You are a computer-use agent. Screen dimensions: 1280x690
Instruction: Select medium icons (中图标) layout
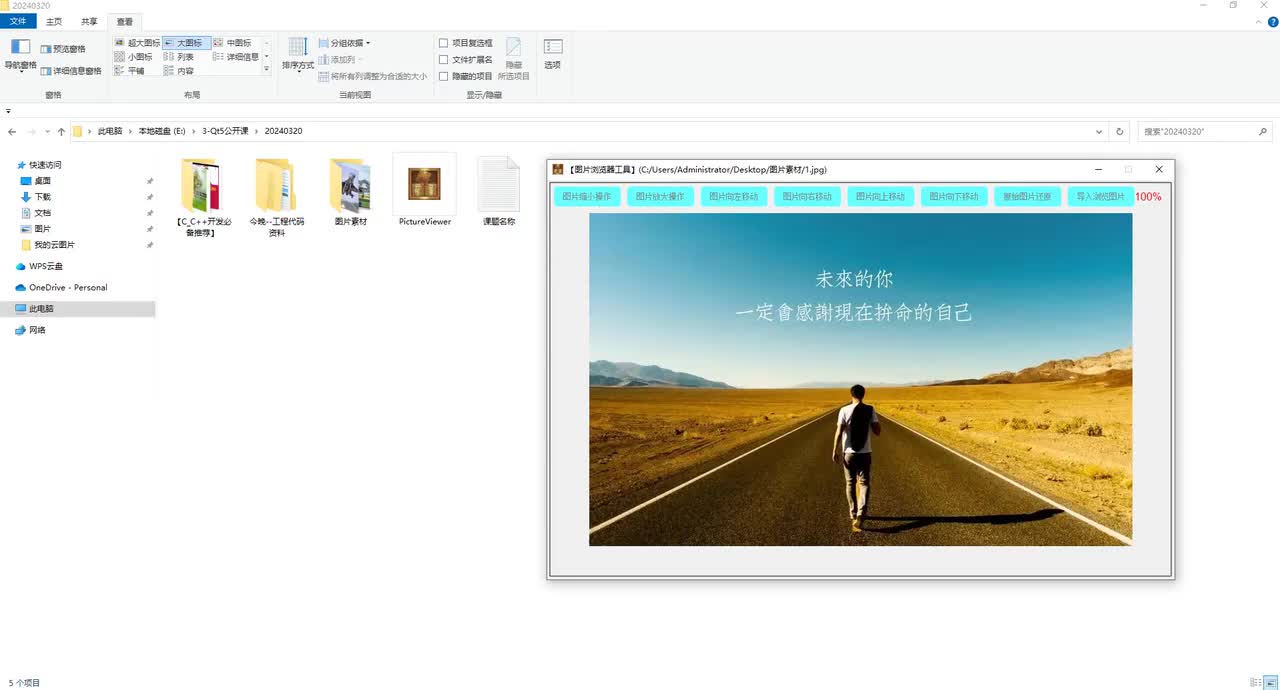[233, 43]
